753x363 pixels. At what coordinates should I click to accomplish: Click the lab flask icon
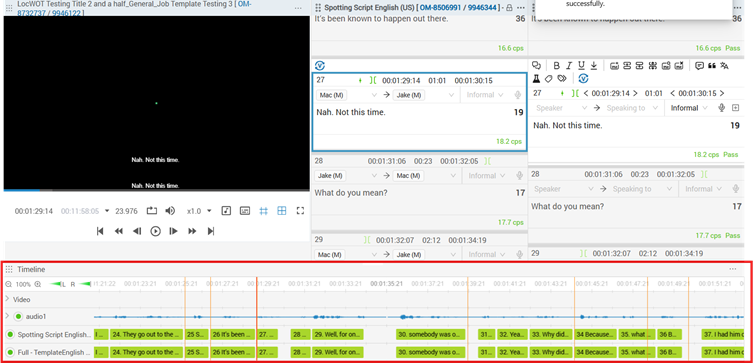pos(536,78)
